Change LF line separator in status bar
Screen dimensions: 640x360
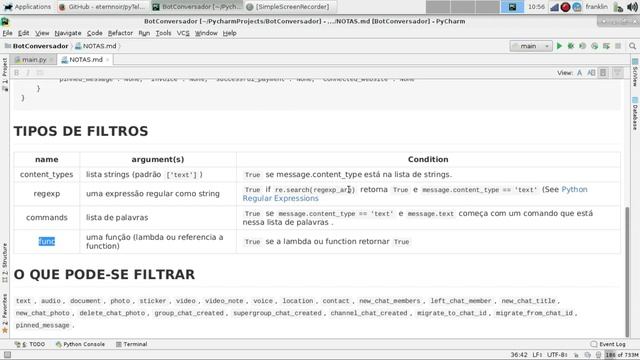(537, 355)
